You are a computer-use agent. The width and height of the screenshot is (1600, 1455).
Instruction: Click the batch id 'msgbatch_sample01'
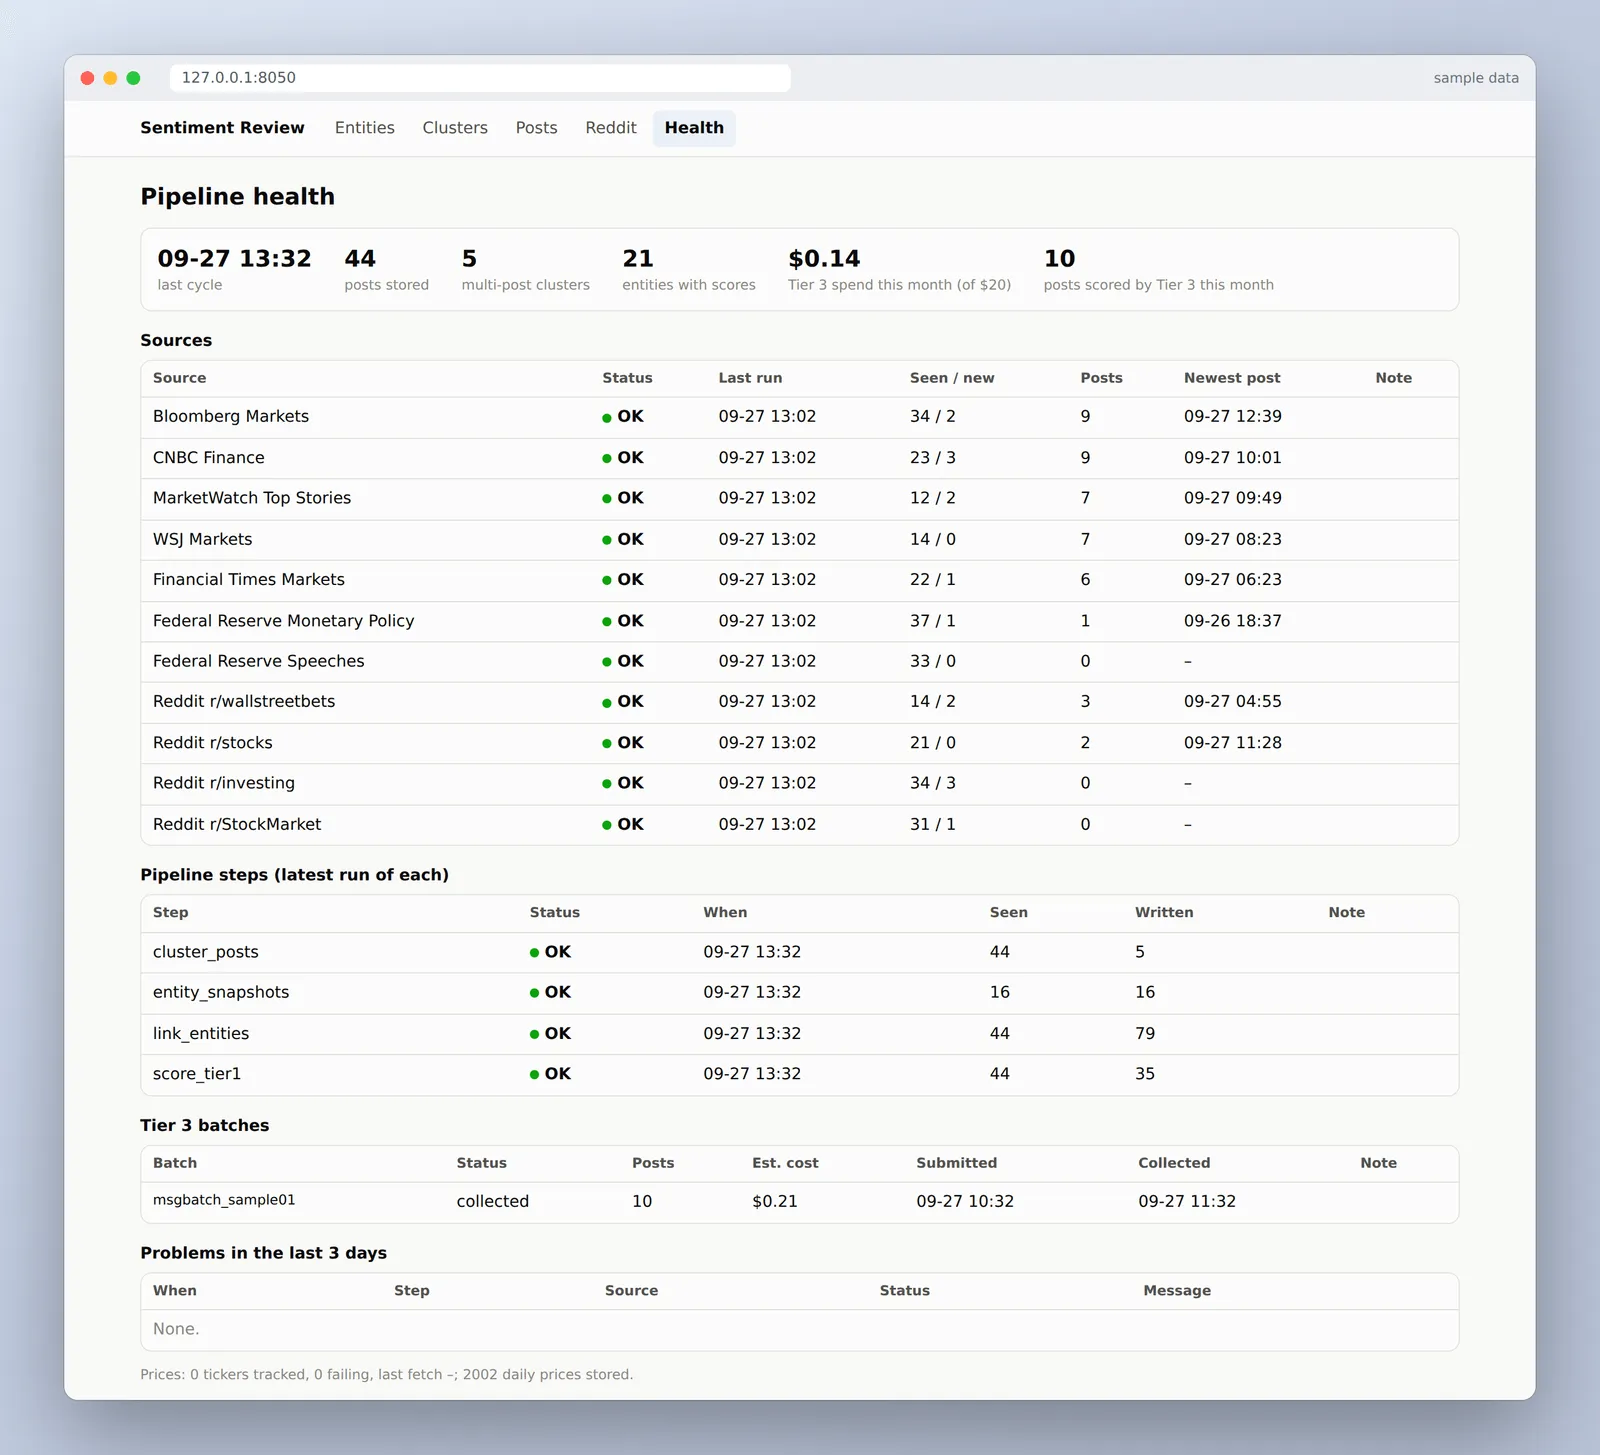[224, 1200]
